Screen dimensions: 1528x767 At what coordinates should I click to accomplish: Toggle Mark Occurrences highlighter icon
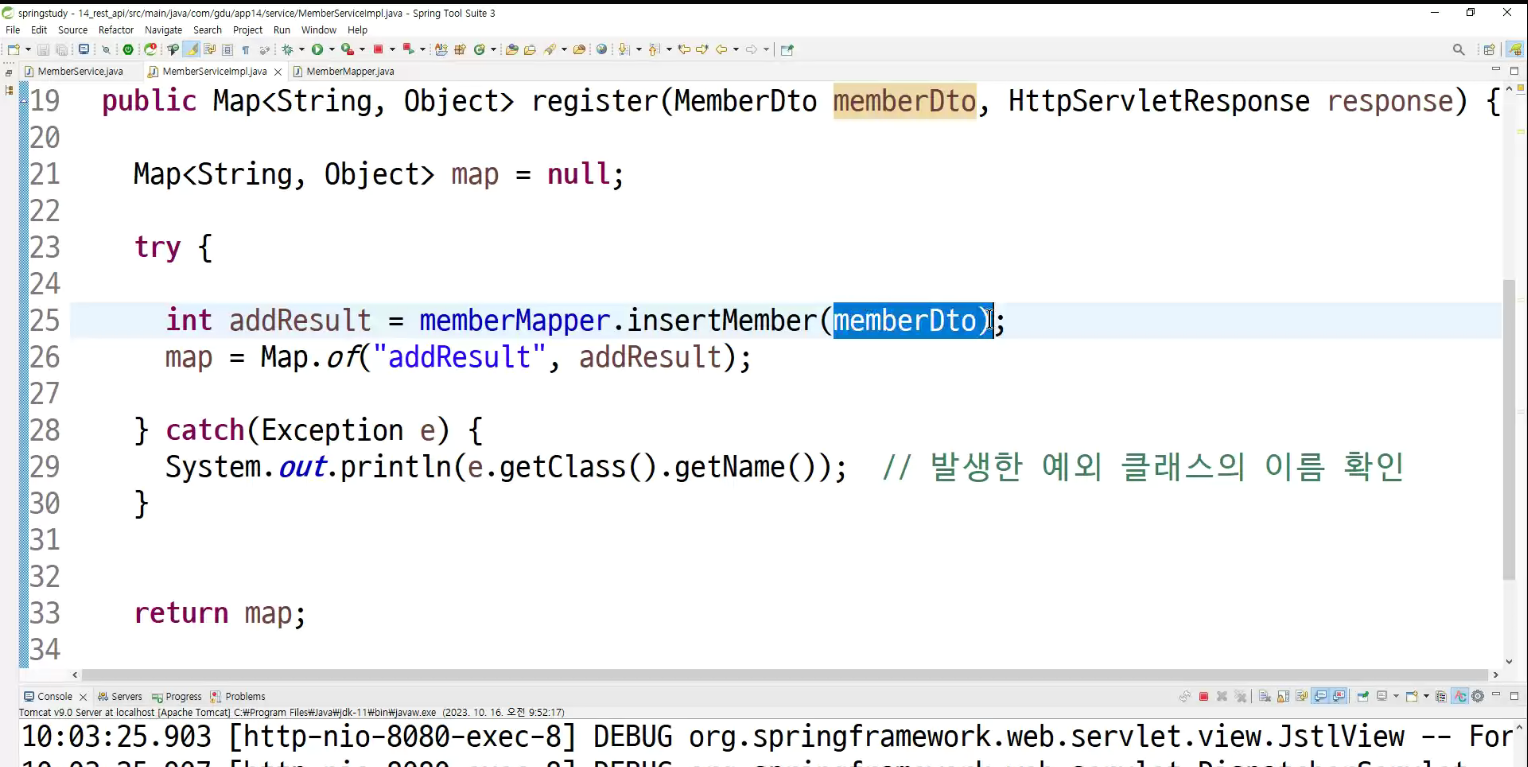click(192, 49)
